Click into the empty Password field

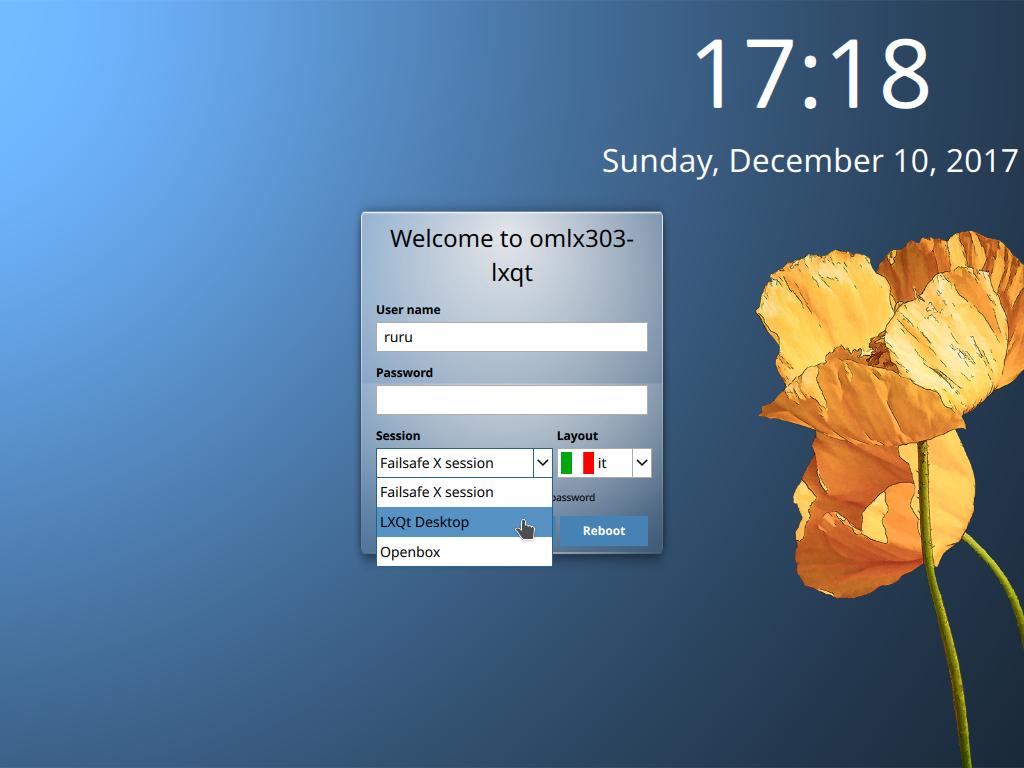pos(511,400)
